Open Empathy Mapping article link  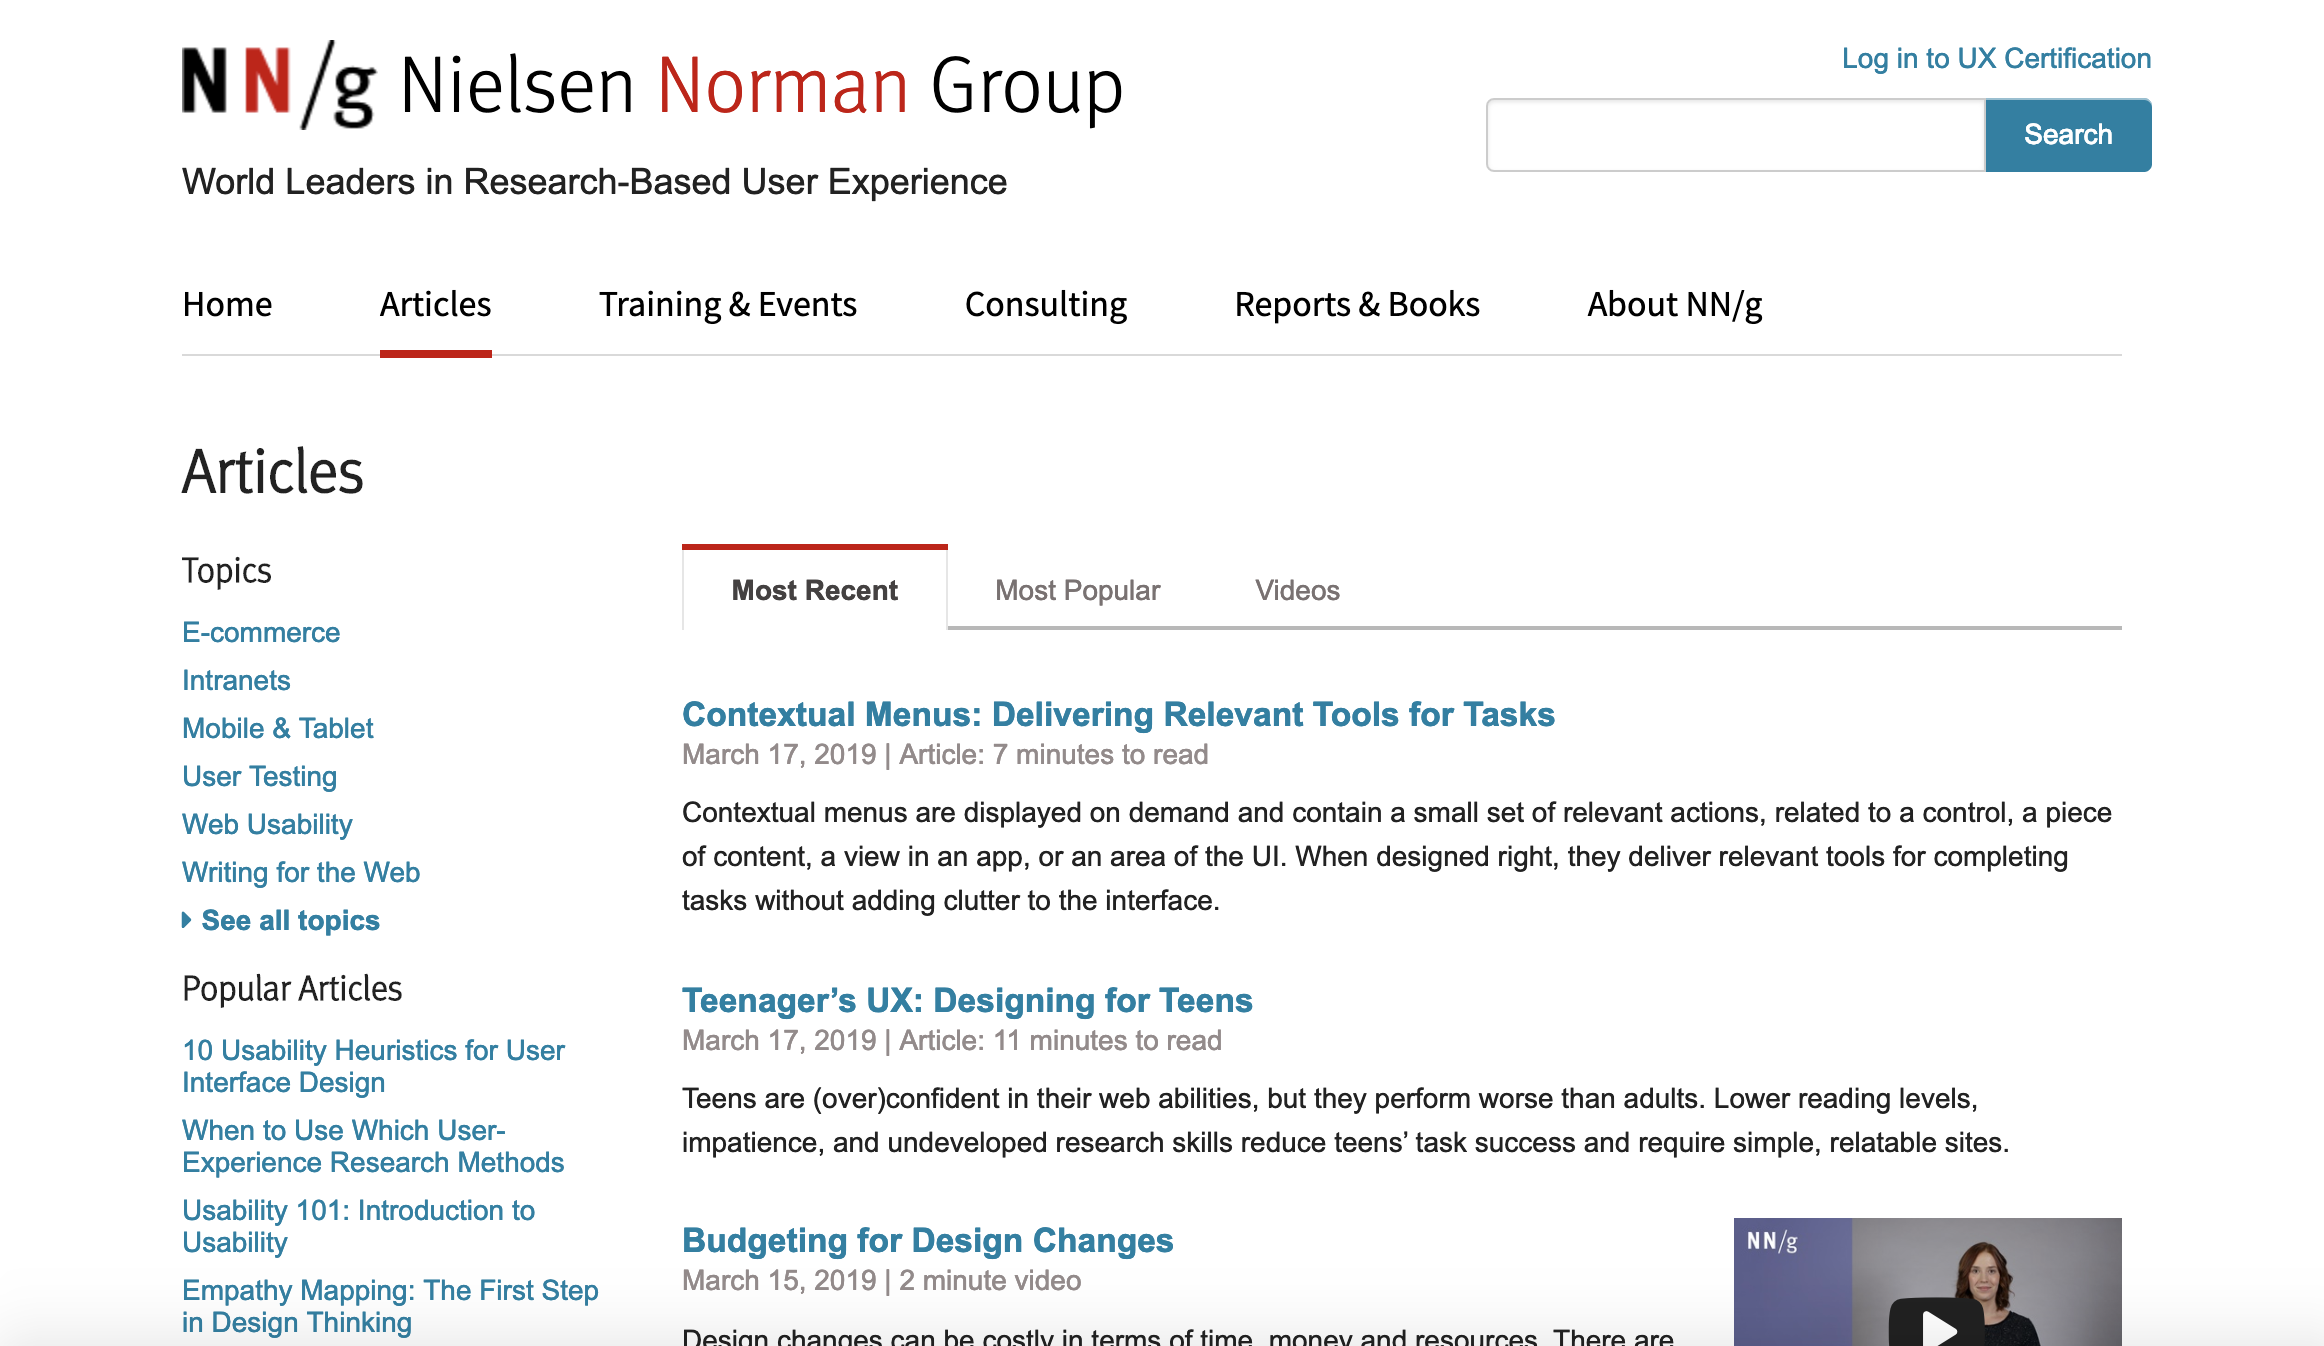click(390, 1306)
